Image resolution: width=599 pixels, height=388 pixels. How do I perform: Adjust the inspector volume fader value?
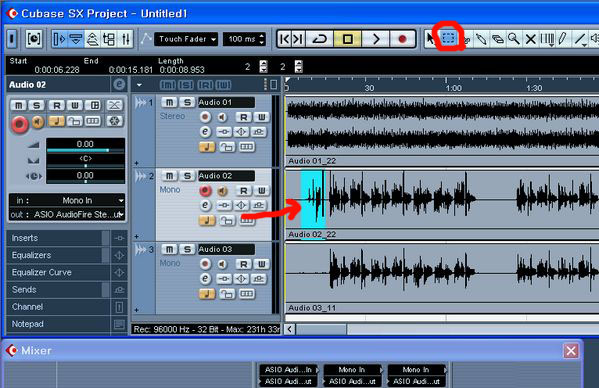[x=85, y=144]
